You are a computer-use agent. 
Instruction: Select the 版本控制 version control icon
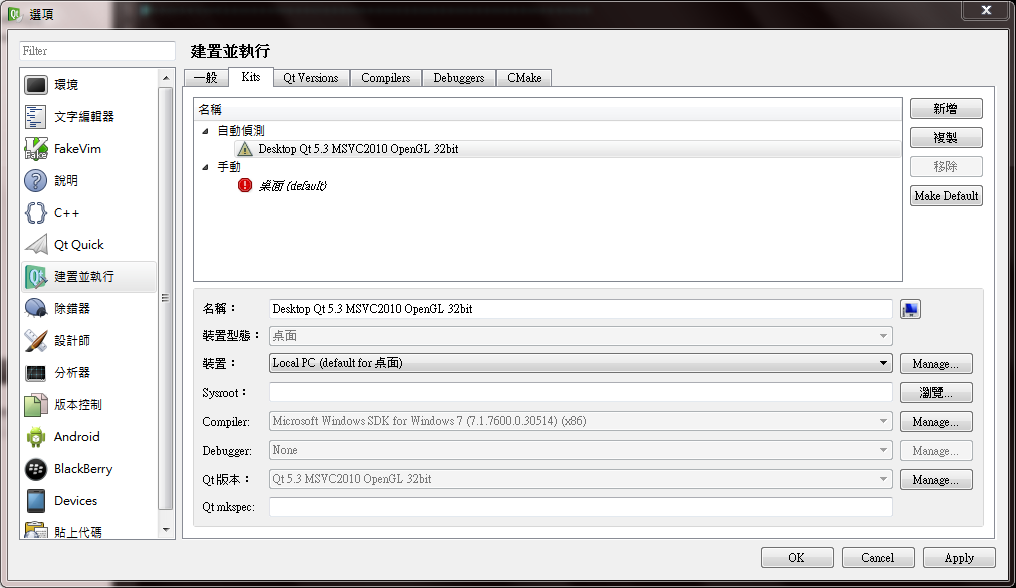36,405
